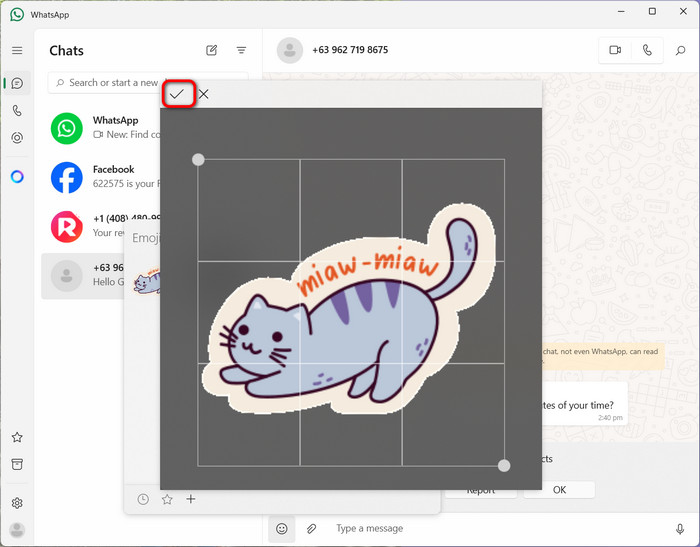Open the Settings gear icon
The height and width of the screenshot is (547, 700).
pyautogui.click(x=17, y=503)
